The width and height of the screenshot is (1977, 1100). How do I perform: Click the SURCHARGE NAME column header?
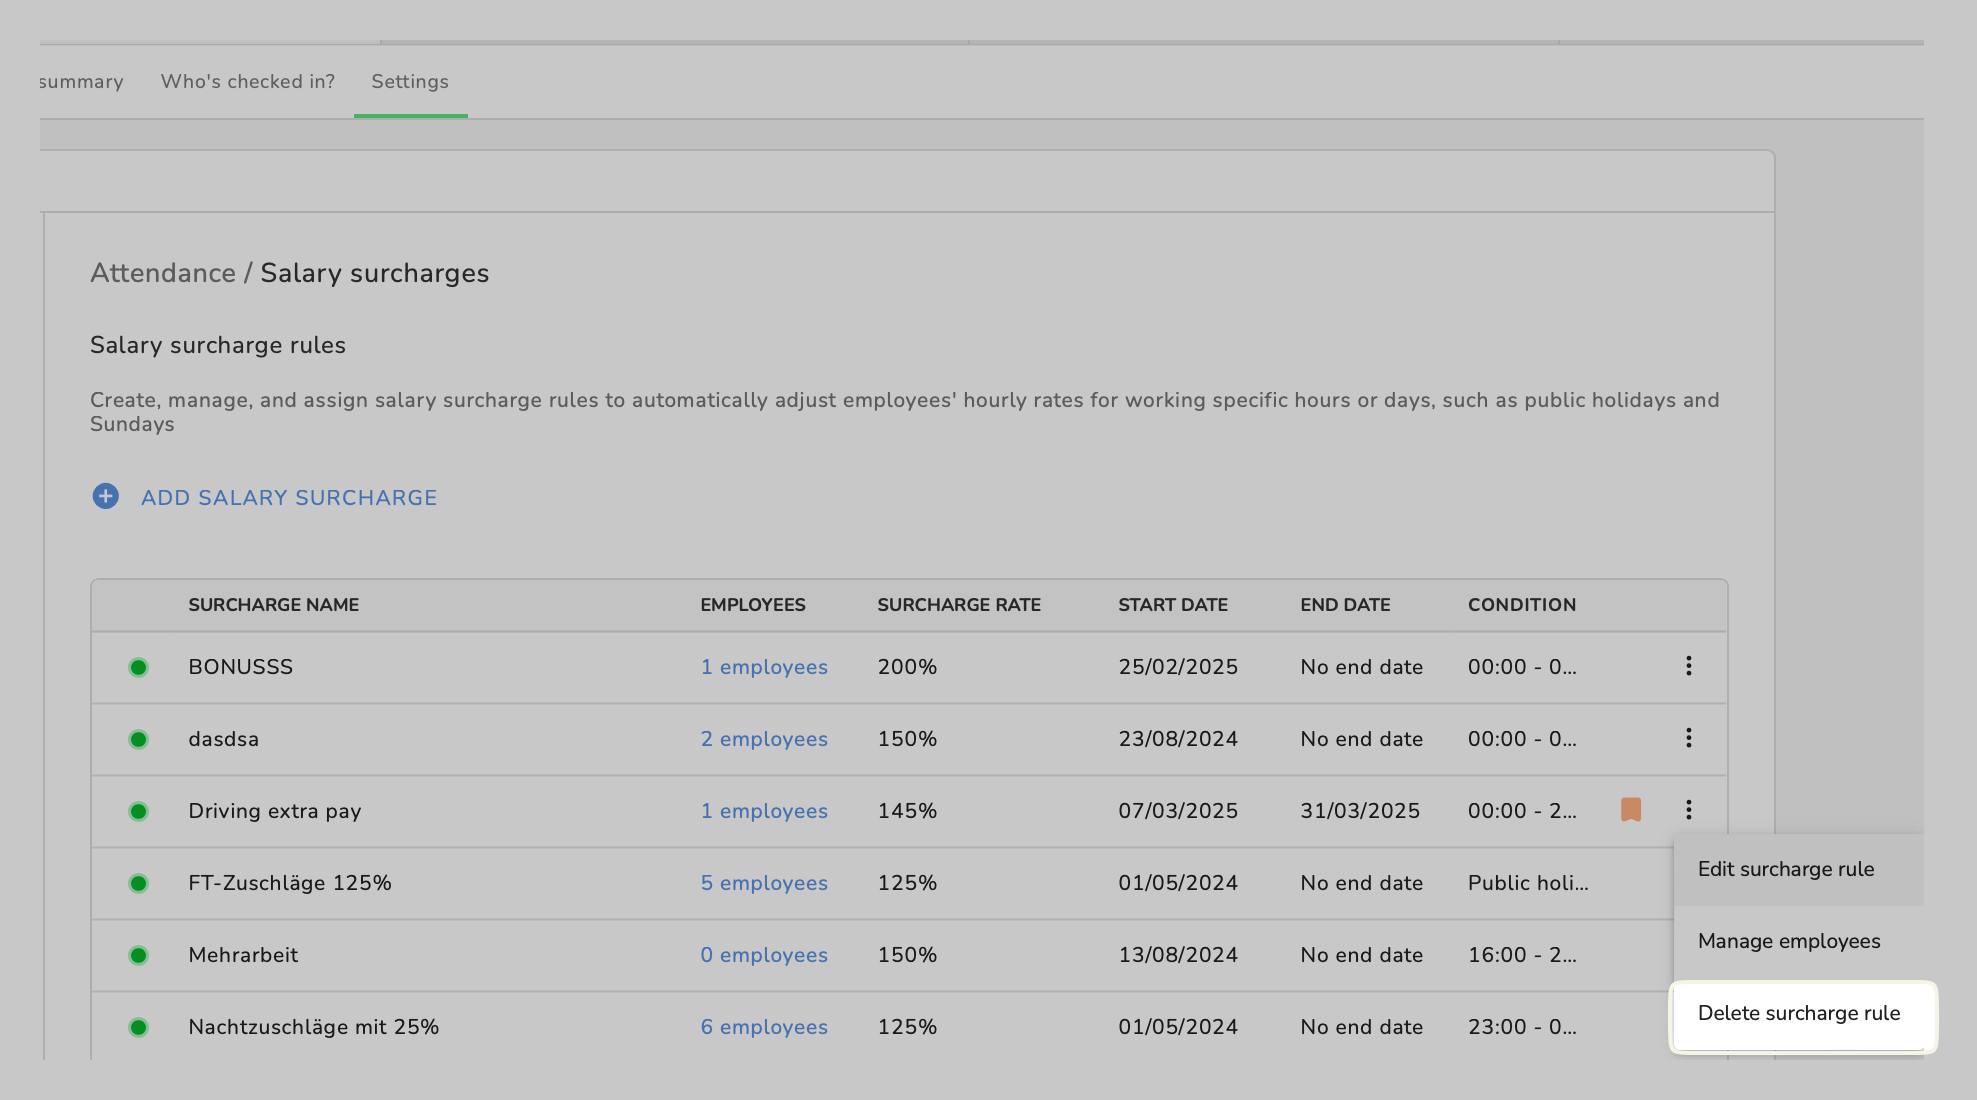(273, 605)
